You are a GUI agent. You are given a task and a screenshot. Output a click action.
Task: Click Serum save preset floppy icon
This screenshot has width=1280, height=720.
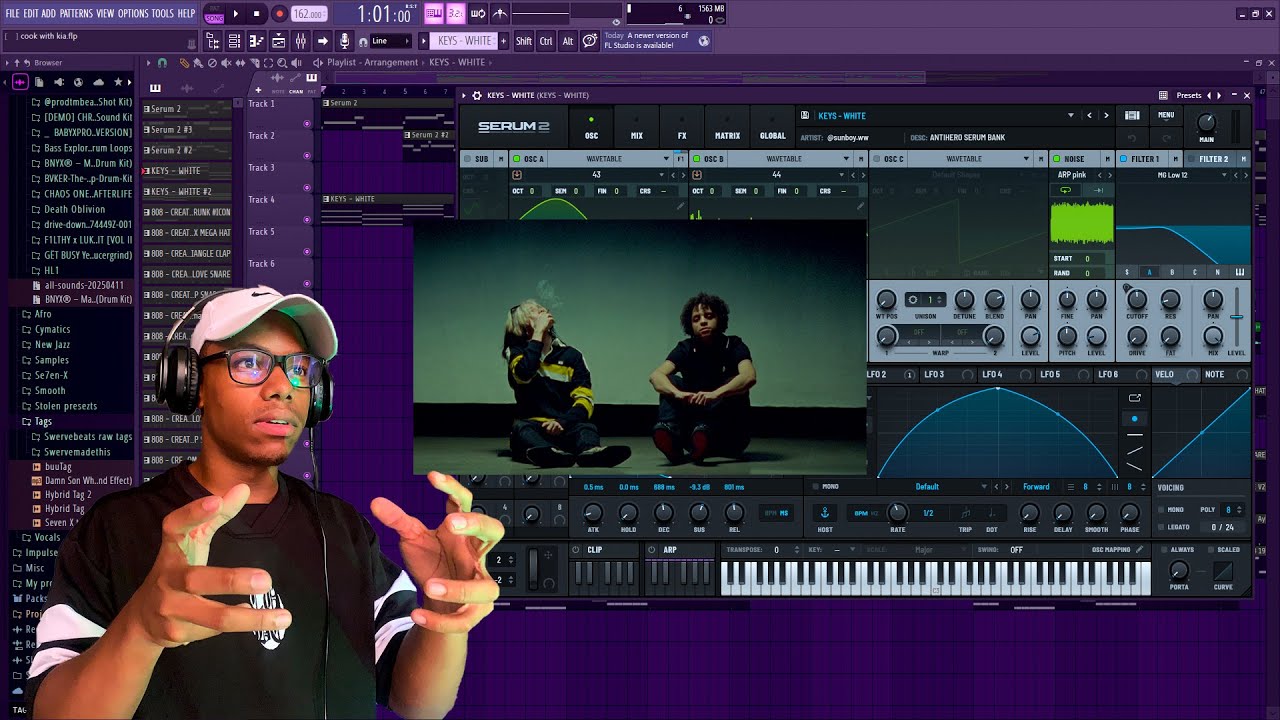pyautogui.click(x=805, y=115)
